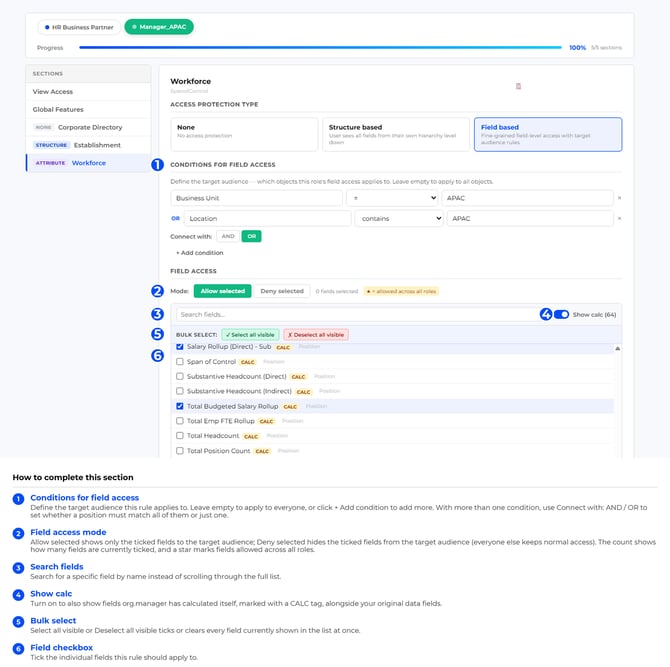Uncheck Salary Rollup (Direct) - Sub checkbox
Viewport: 670px width, 667px height.
click(x=180, y=347)
